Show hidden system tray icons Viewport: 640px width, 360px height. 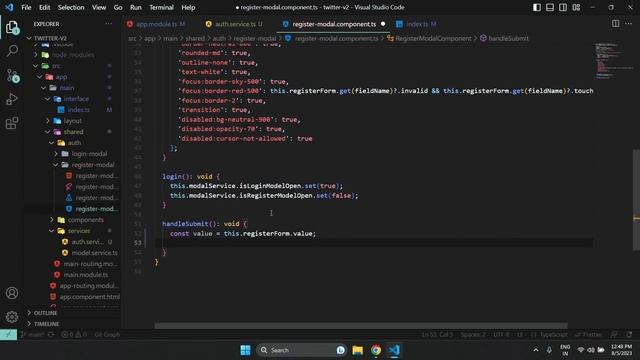pyautogui.click(x=536, y=350)
